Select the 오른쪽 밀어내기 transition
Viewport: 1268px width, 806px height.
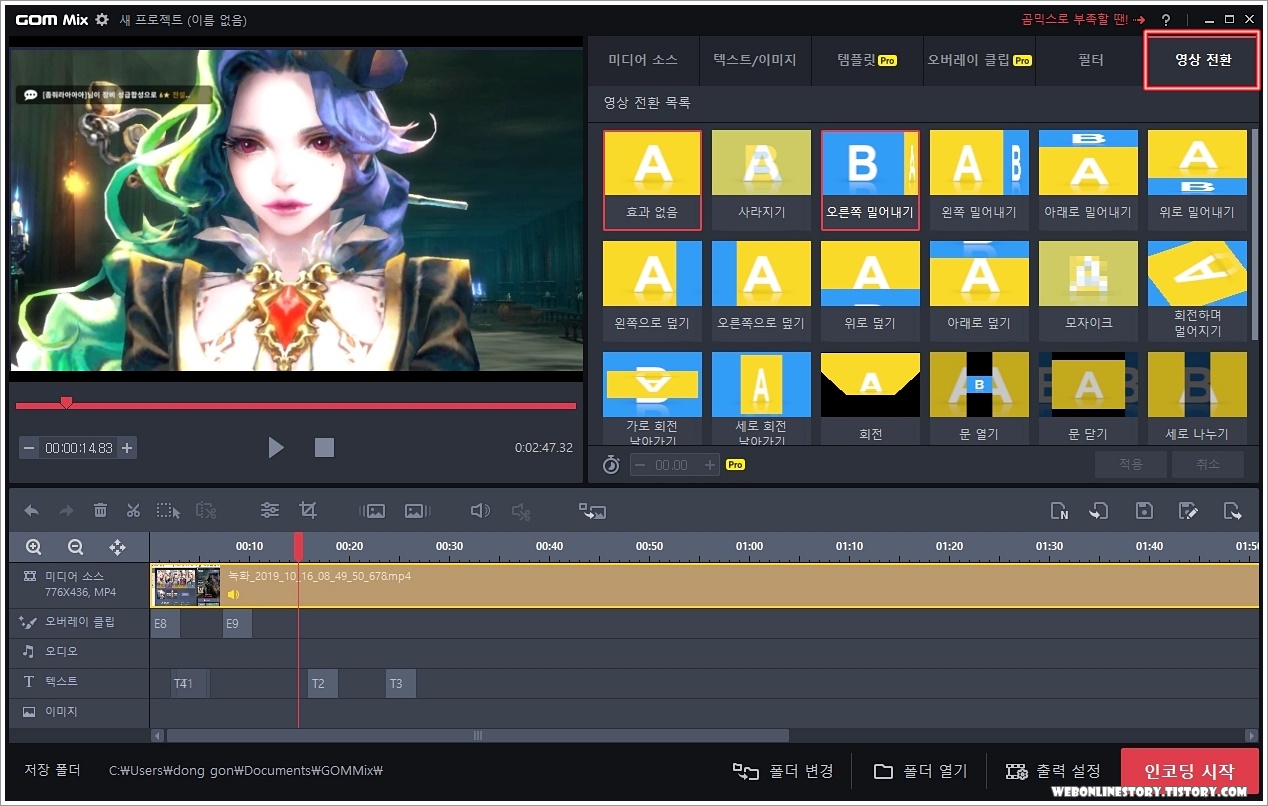tap(870, 180)
